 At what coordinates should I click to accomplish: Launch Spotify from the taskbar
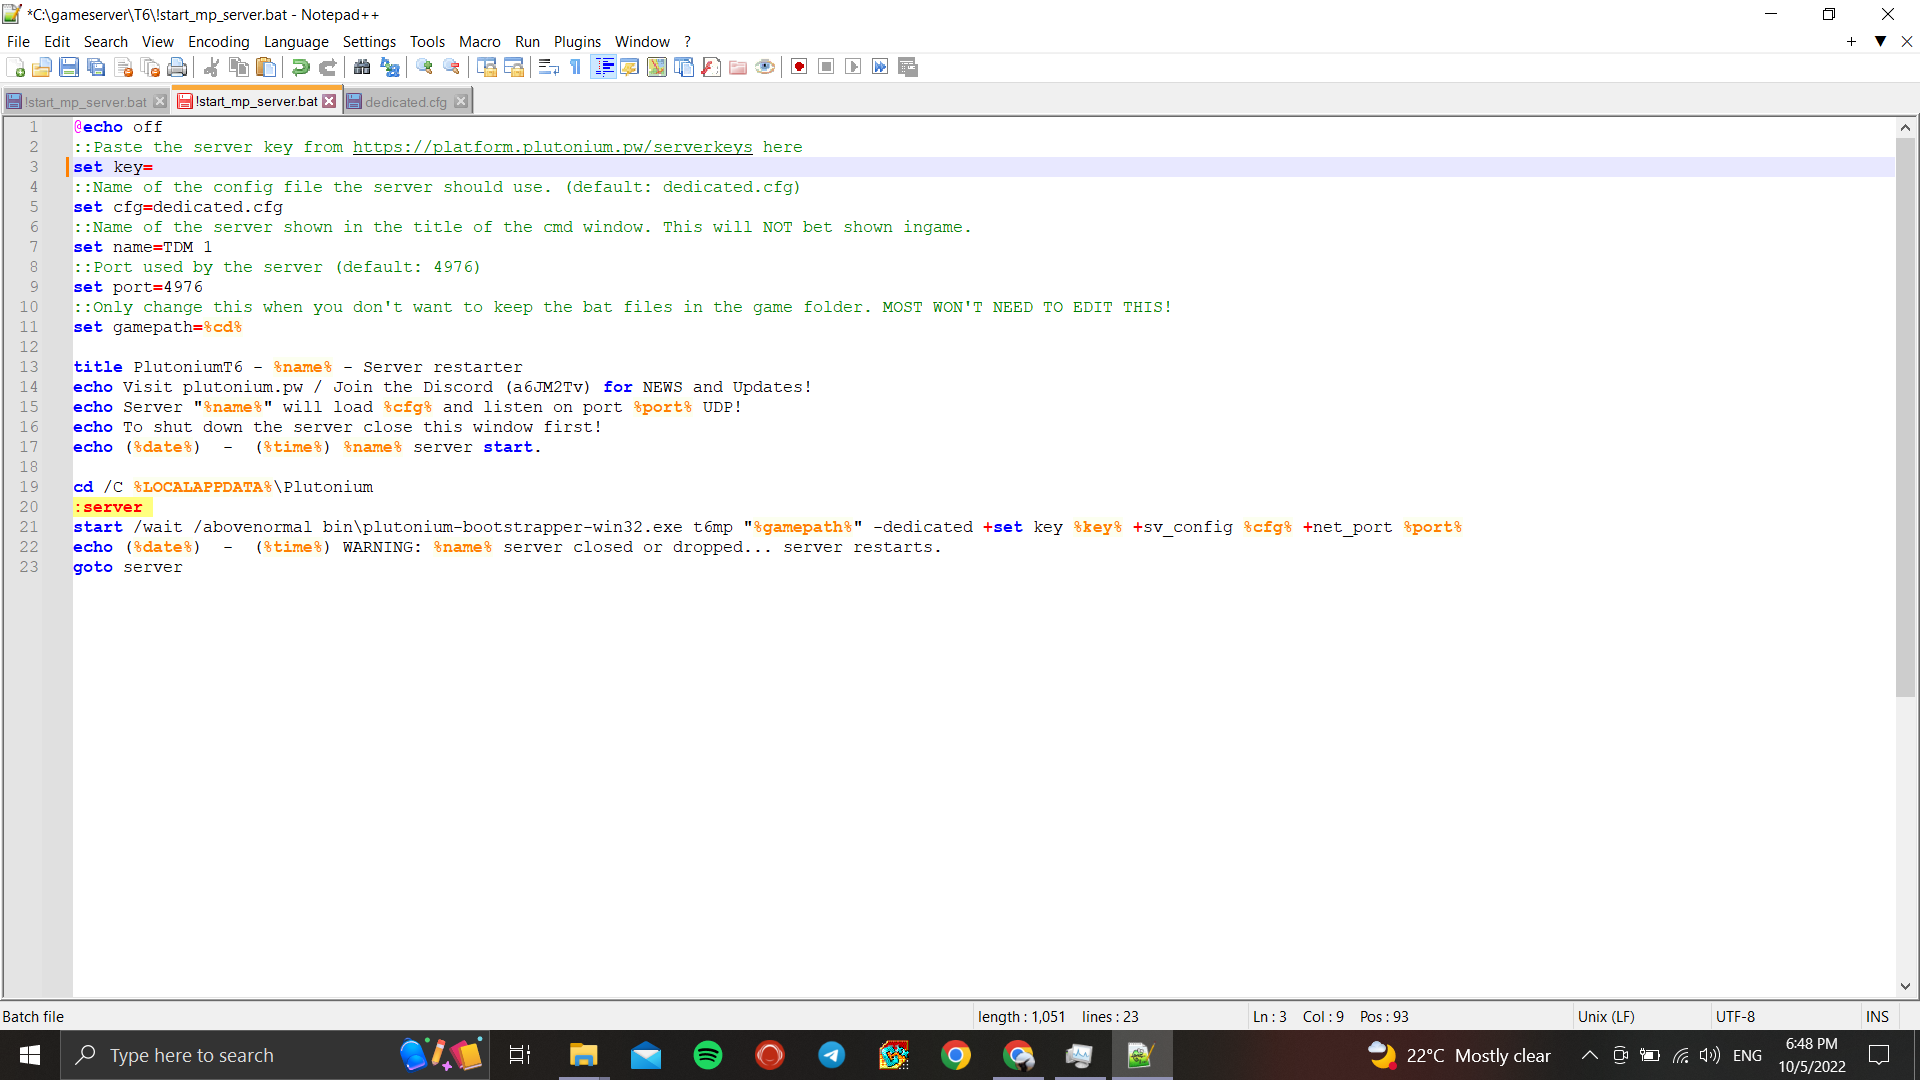707,1055
